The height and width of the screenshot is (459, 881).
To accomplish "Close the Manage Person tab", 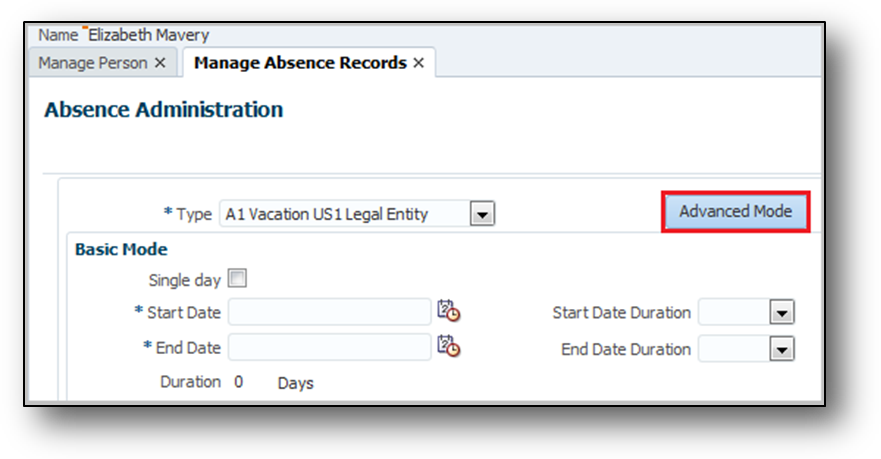I will pyautogui.click(x=159, y=63).
